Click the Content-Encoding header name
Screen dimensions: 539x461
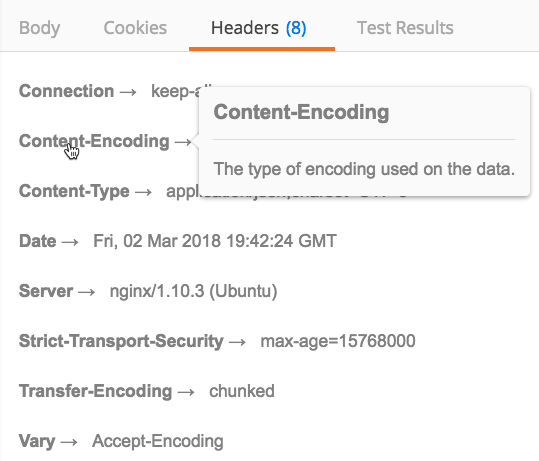point(94,141)
